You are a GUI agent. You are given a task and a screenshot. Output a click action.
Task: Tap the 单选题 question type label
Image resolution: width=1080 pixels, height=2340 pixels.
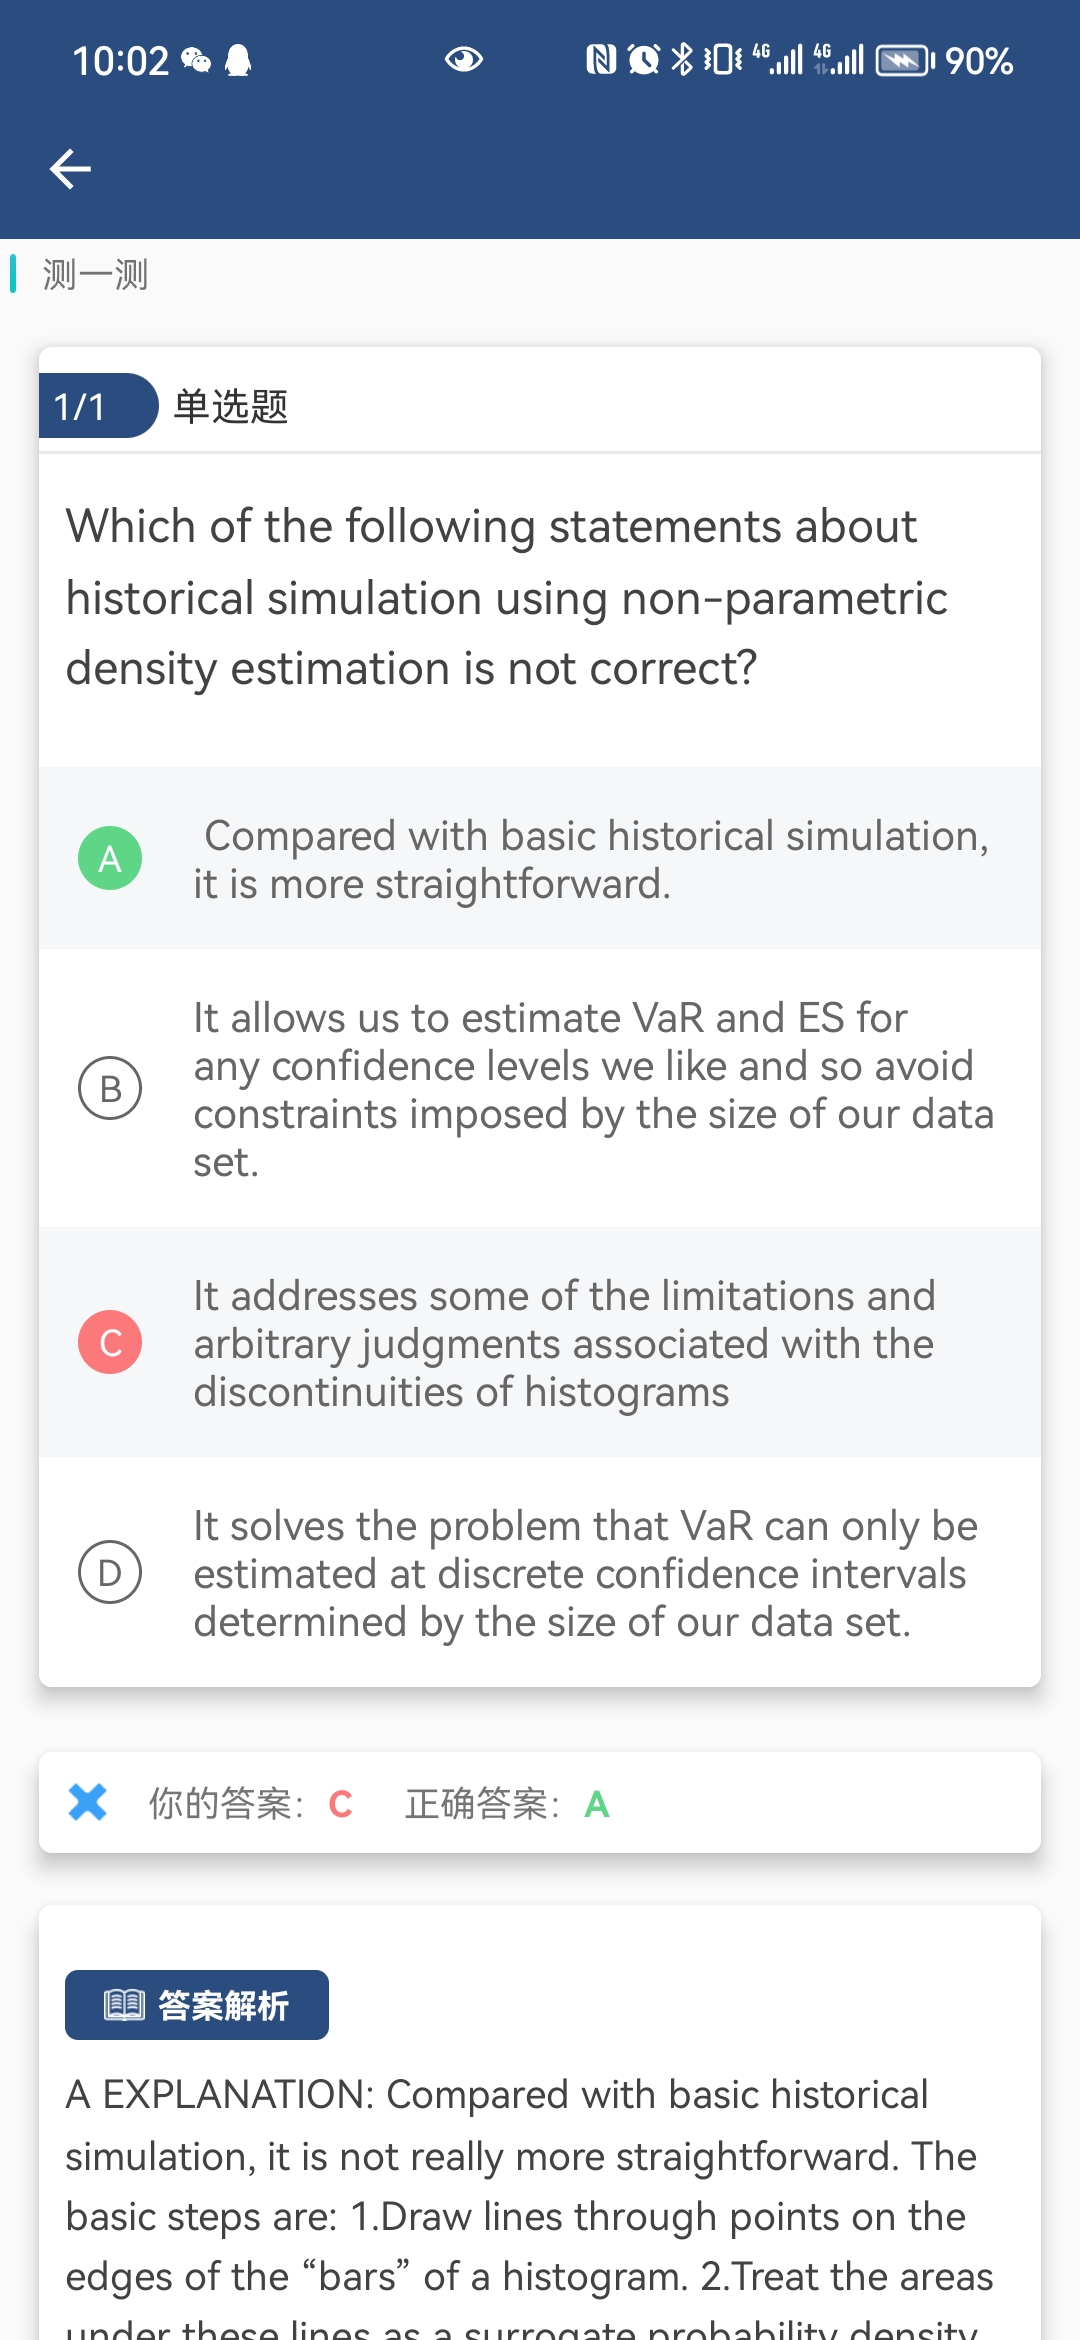pos(231,406)
